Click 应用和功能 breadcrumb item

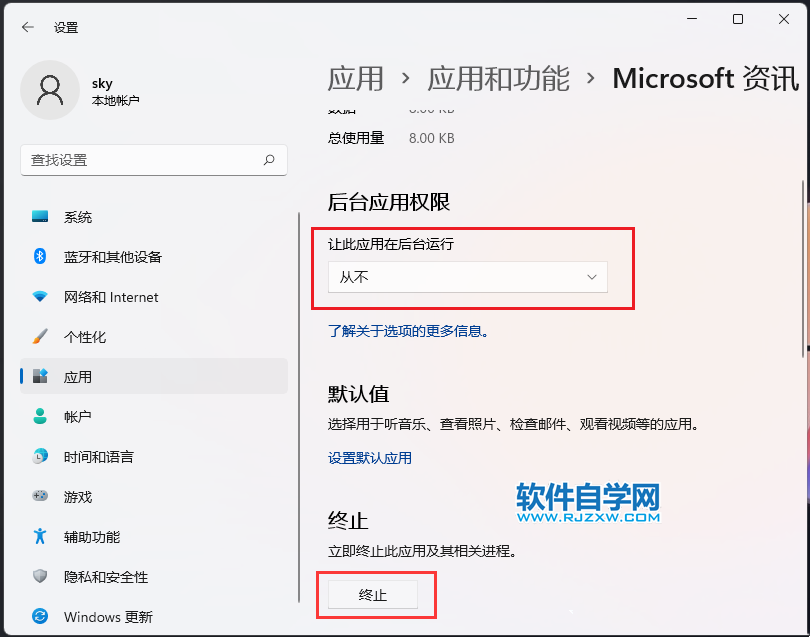click(x=498, y=79)
